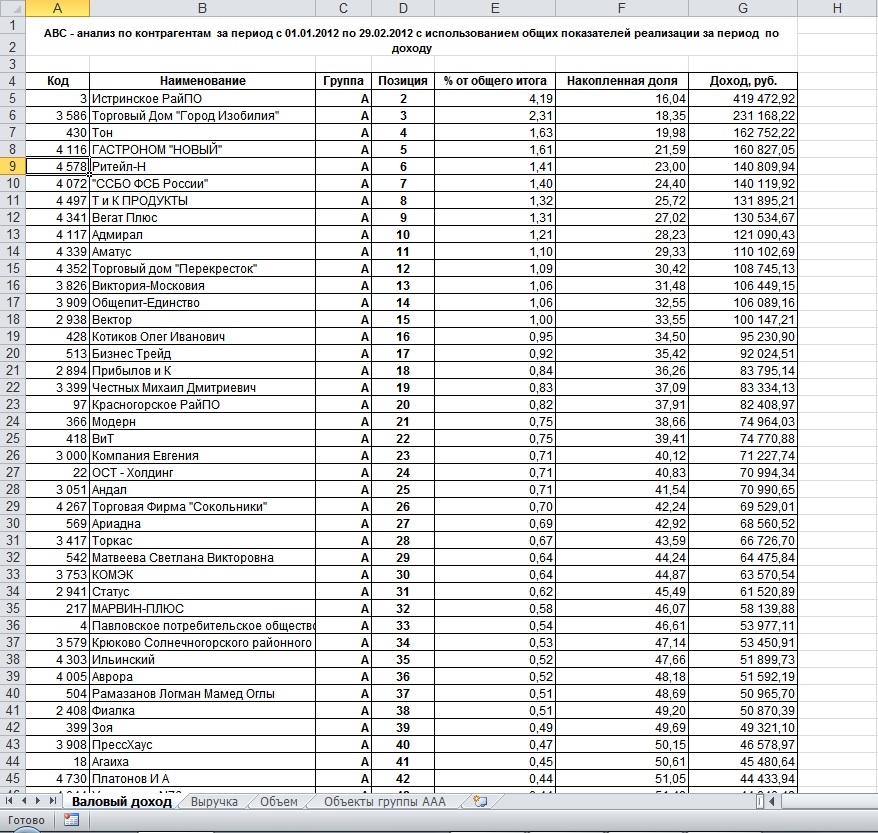Select the cell Рамазанов Логман Мамед Оглы

[x=202, y=693]
